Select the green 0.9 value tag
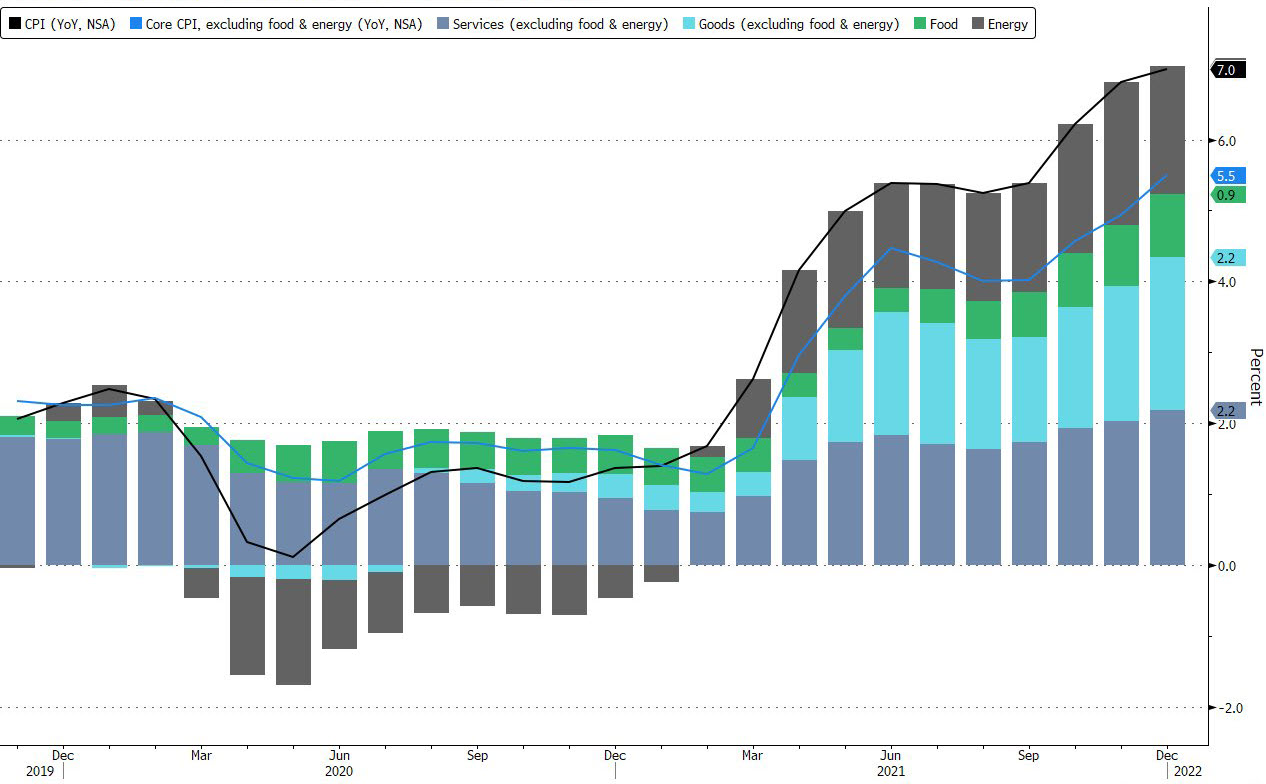This screenshot has width=1266, height=784. pos(1228,195)
